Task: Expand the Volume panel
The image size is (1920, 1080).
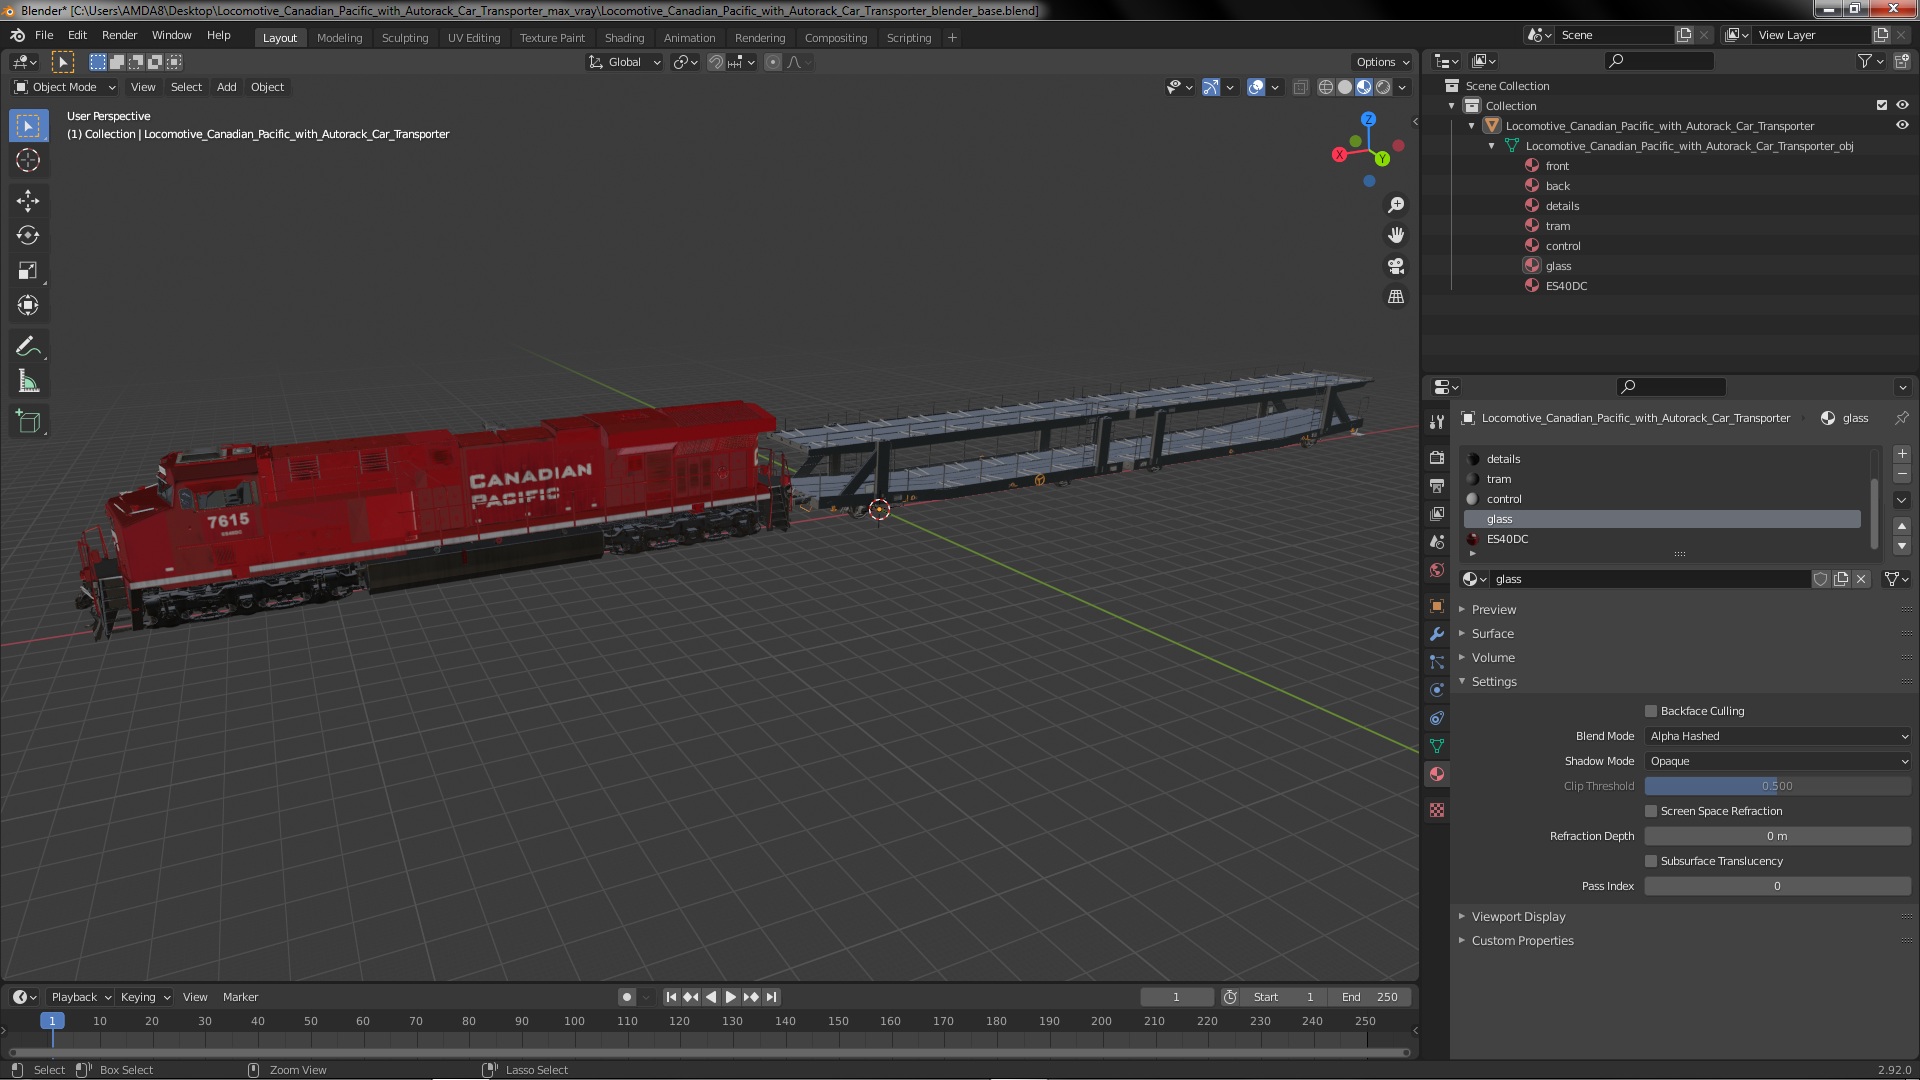Action: 1492,658
